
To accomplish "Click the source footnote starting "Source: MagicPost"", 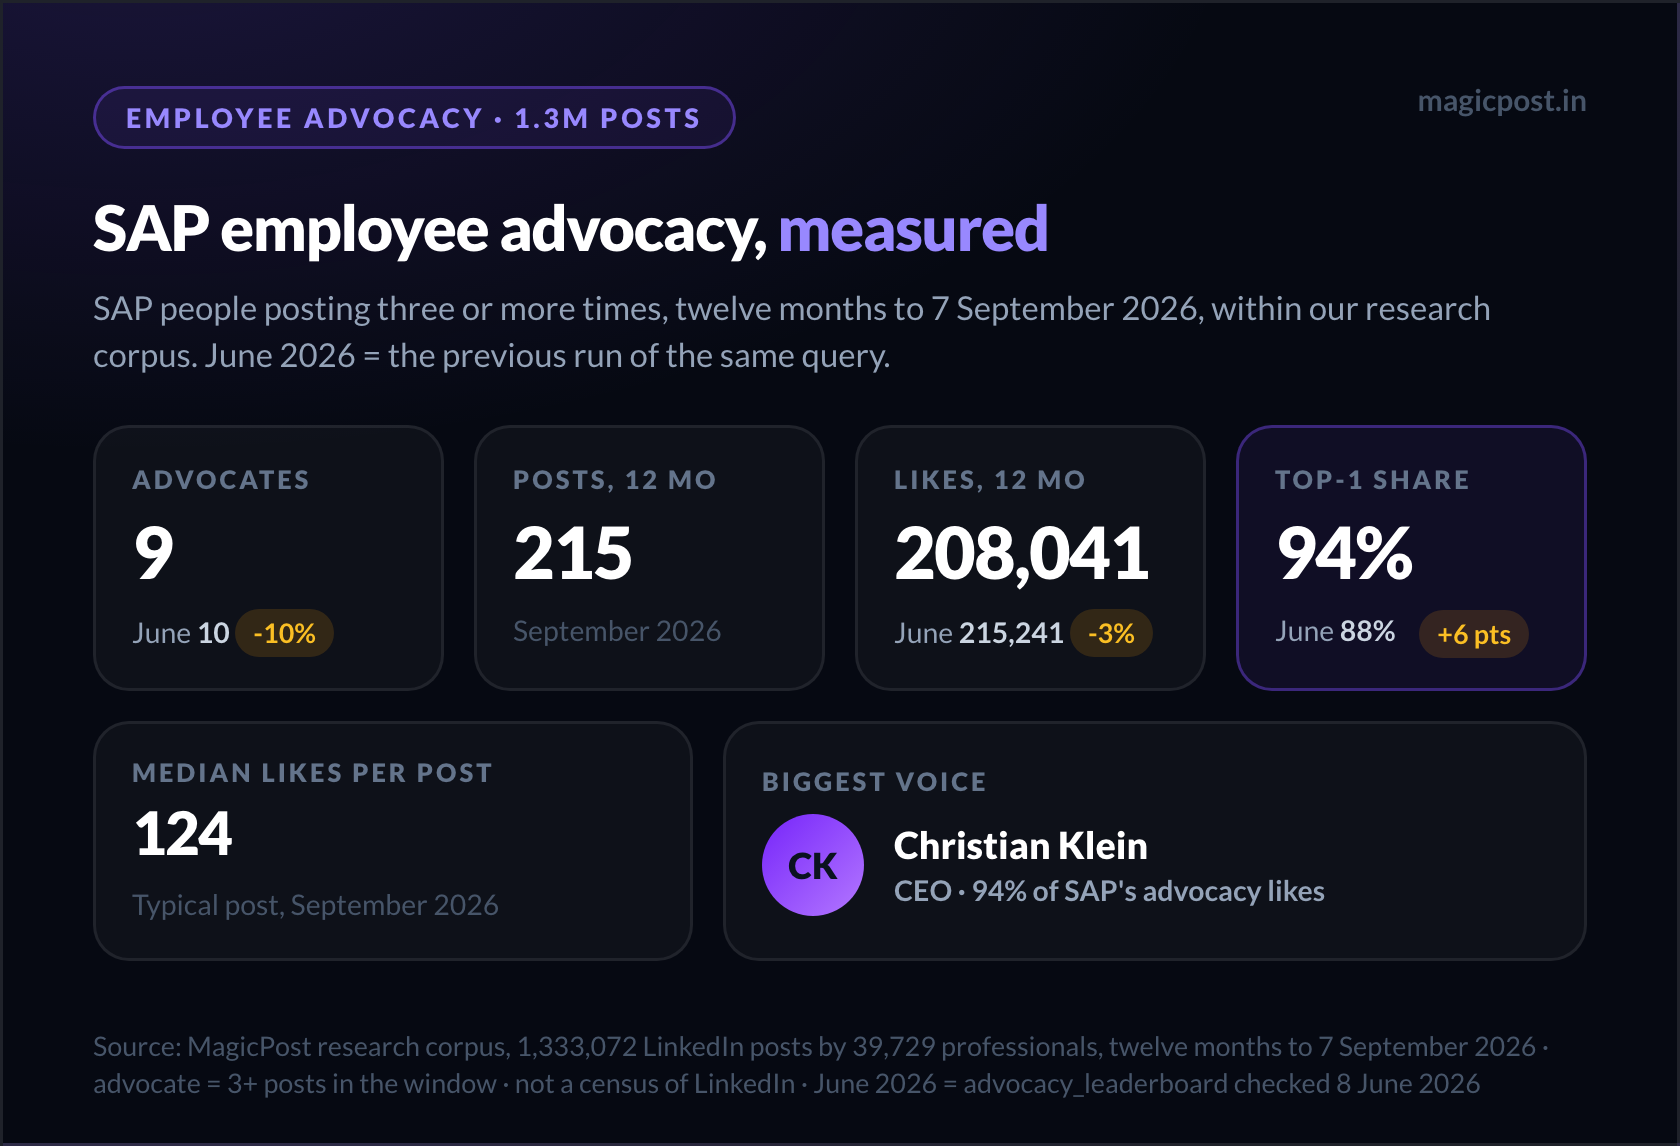I will click(821, 1065).
